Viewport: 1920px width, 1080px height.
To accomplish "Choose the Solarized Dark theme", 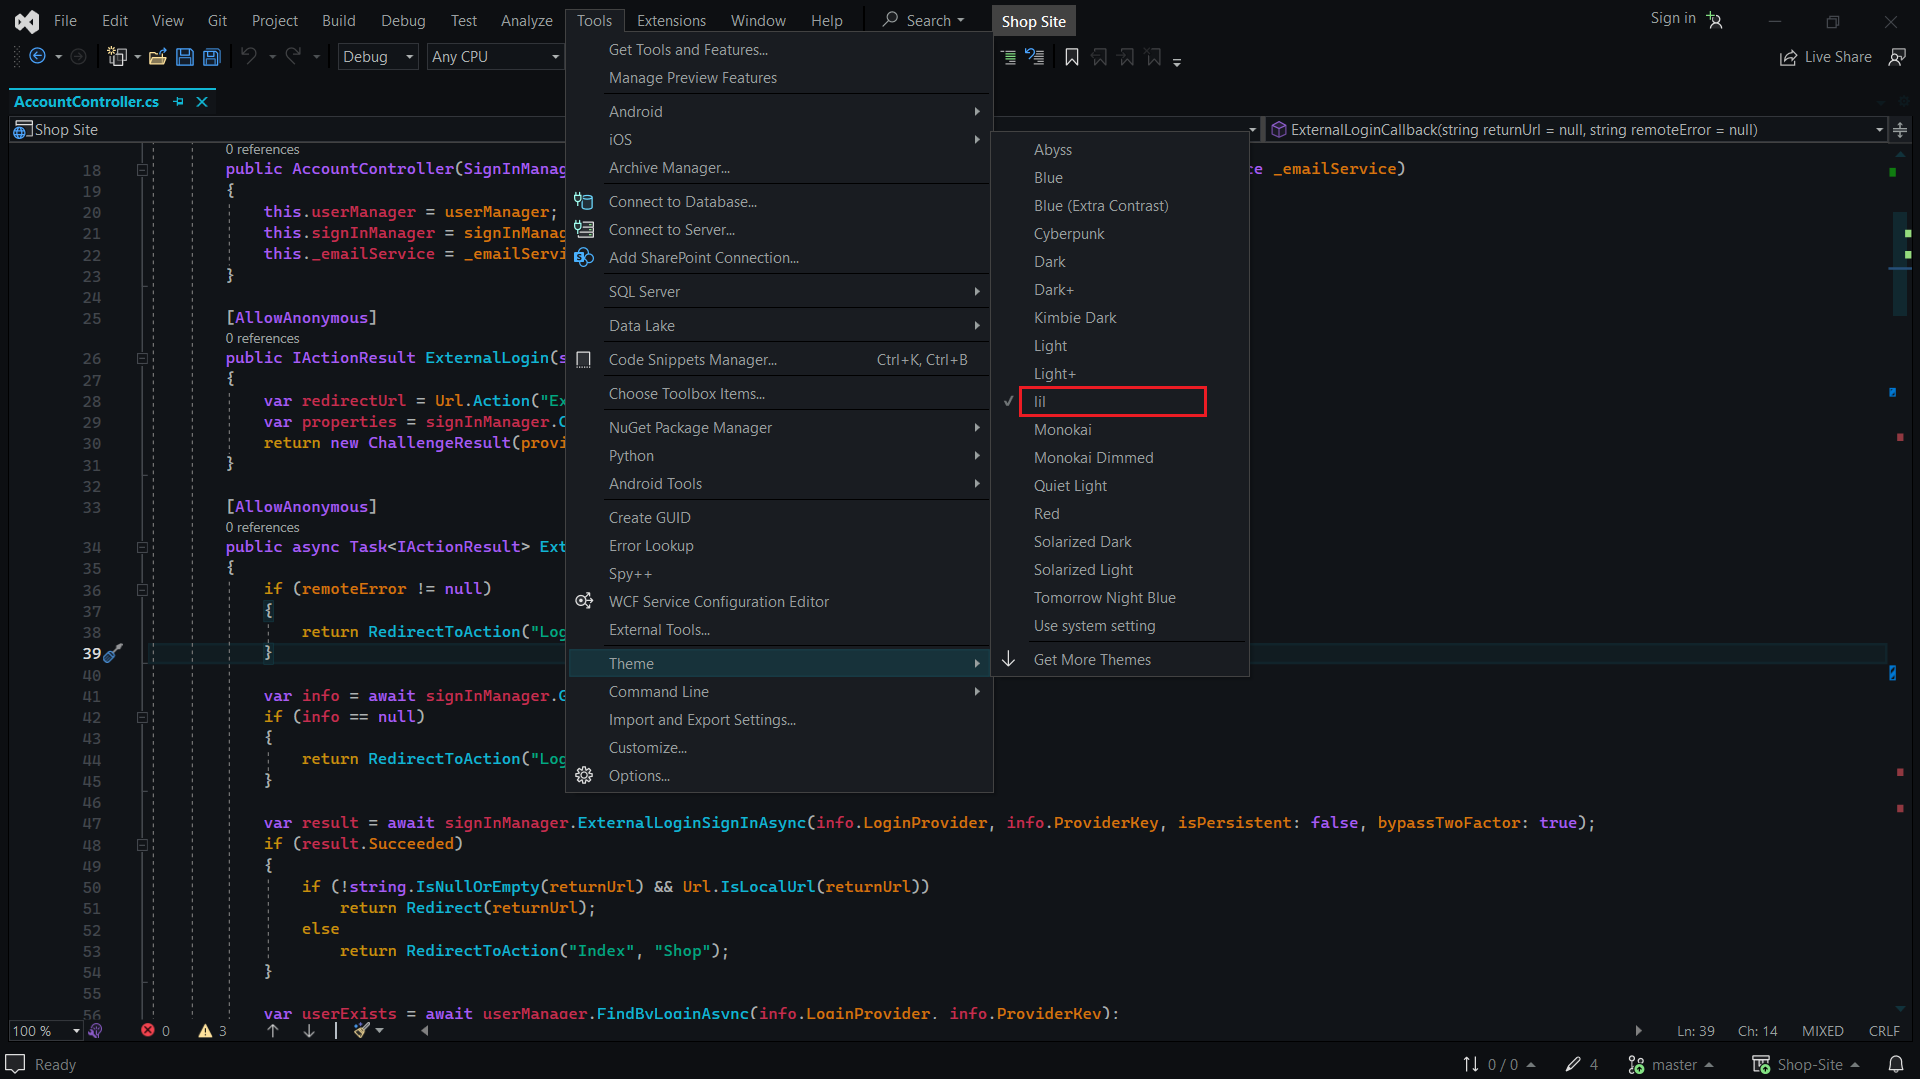I will click(x=1082, y=542).
